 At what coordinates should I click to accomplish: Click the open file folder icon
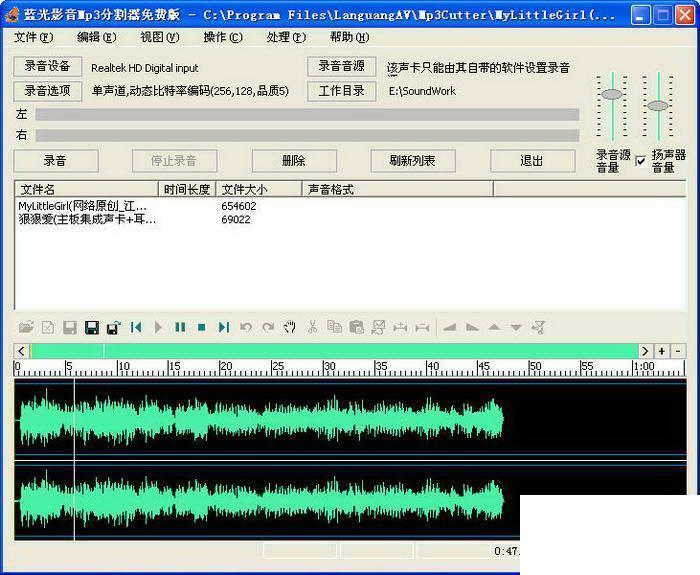click(26, 328)
